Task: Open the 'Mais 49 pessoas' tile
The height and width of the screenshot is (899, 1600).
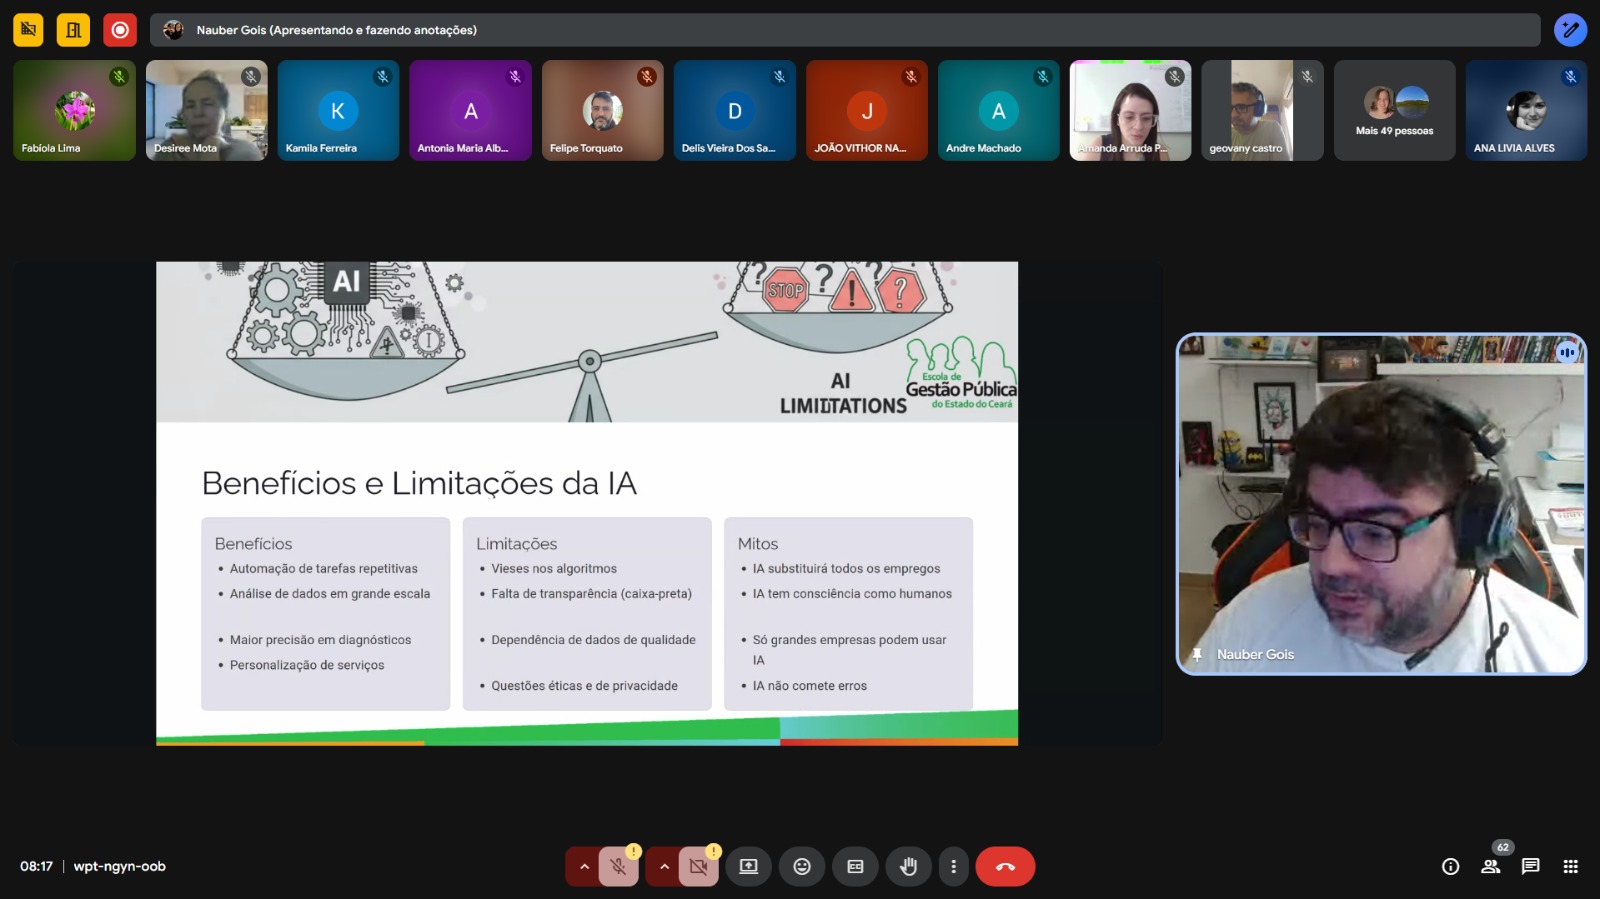Action: [x=1394, y=111]
